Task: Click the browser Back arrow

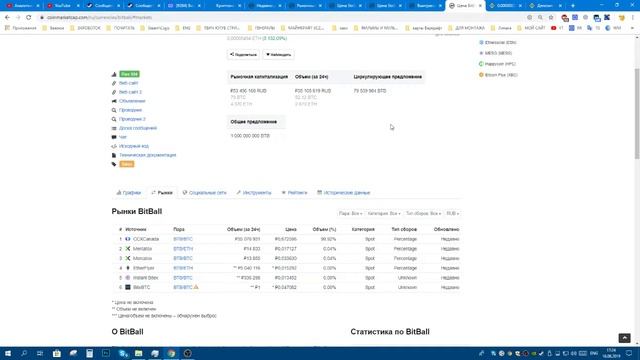Action: coord(7,18)
